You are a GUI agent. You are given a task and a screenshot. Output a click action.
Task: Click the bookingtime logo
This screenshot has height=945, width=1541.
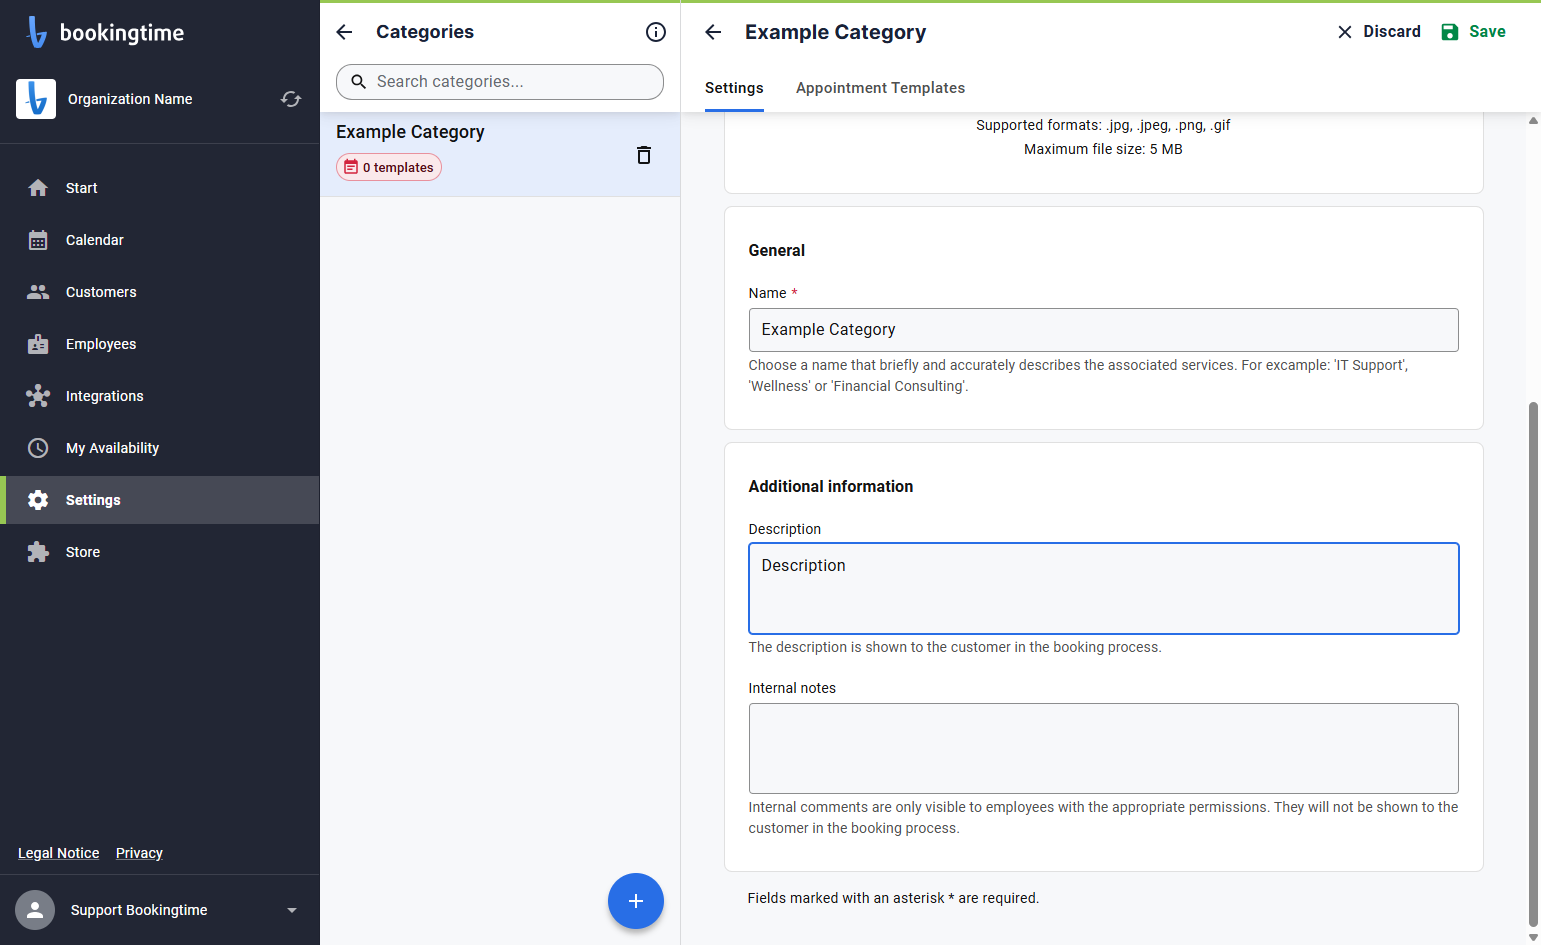pos(105,32)
